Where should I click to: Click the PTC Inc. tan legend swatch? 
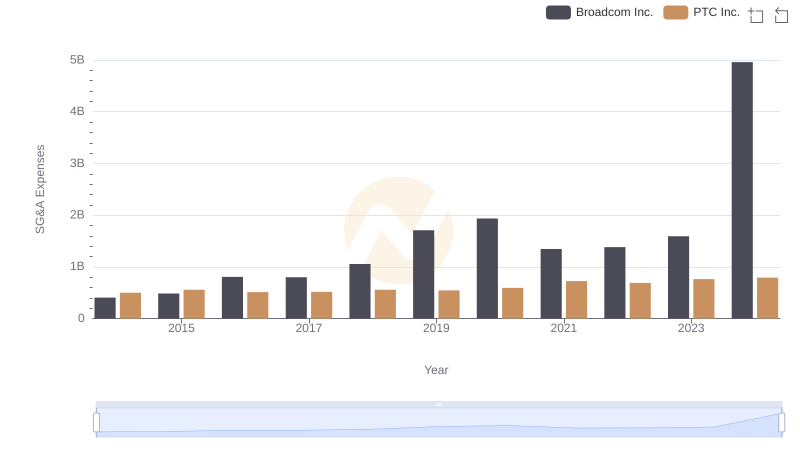676,12
